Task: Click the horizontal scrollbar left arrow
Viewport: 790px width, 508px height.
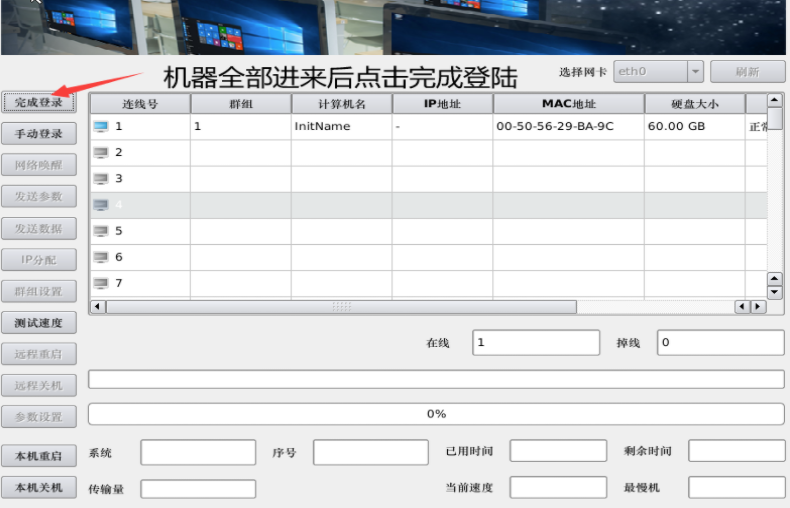Action: 98,306
